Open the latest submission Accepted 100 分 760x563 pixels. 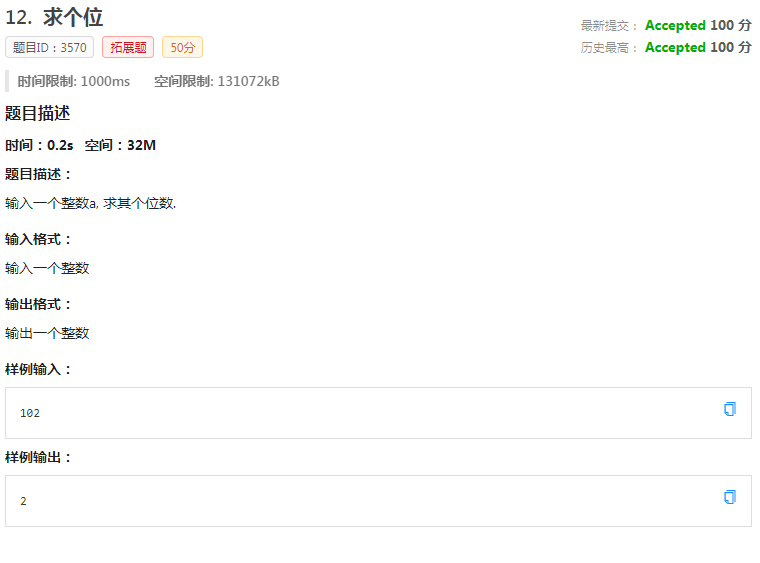pyautogui.click(x=698, y=25)
